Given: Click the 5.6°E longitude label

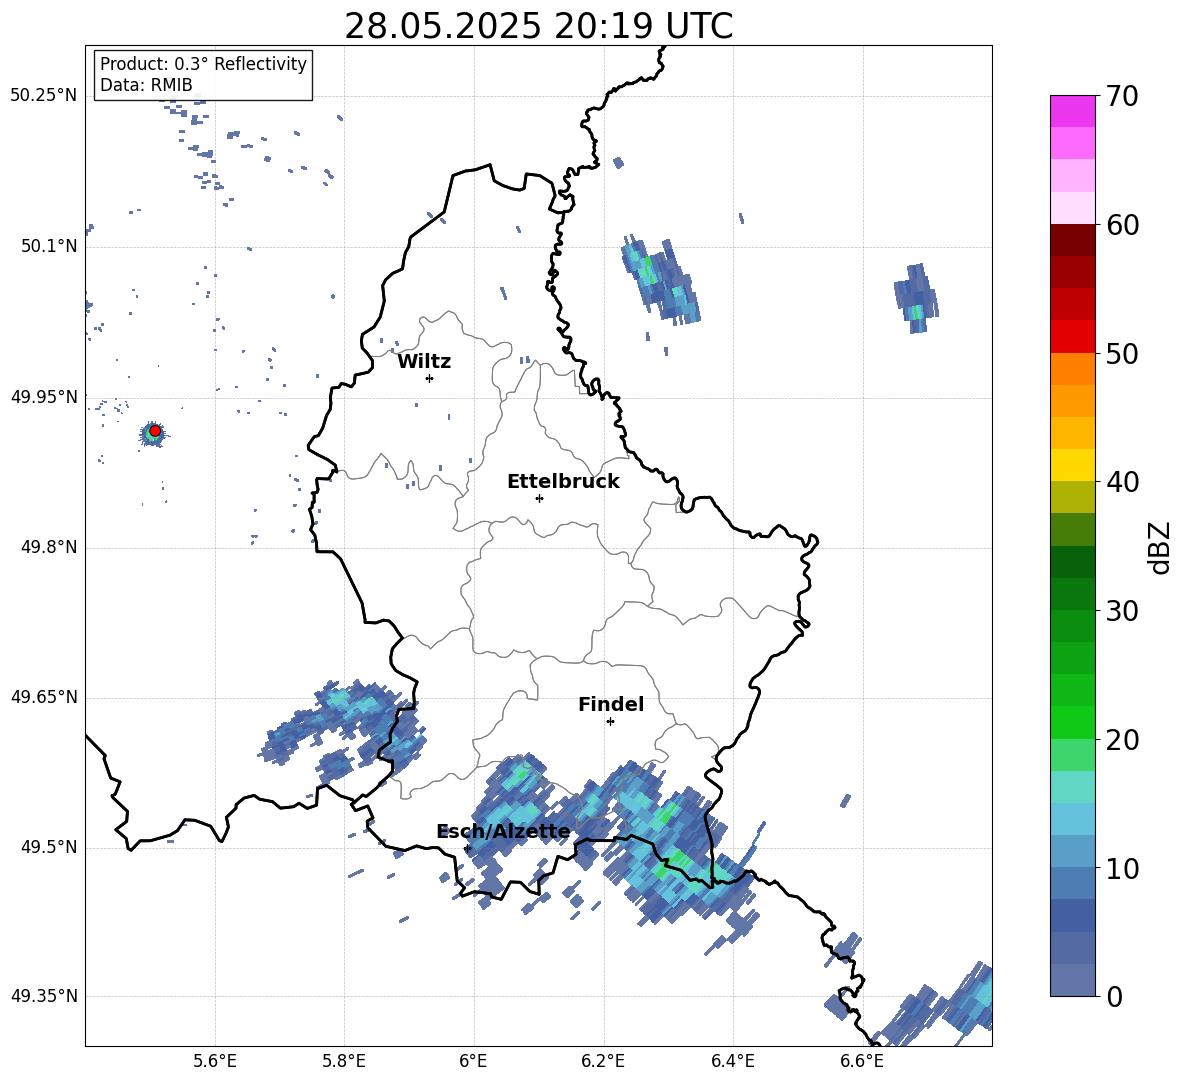Looking at the screenshot, I should (215, 1061).
